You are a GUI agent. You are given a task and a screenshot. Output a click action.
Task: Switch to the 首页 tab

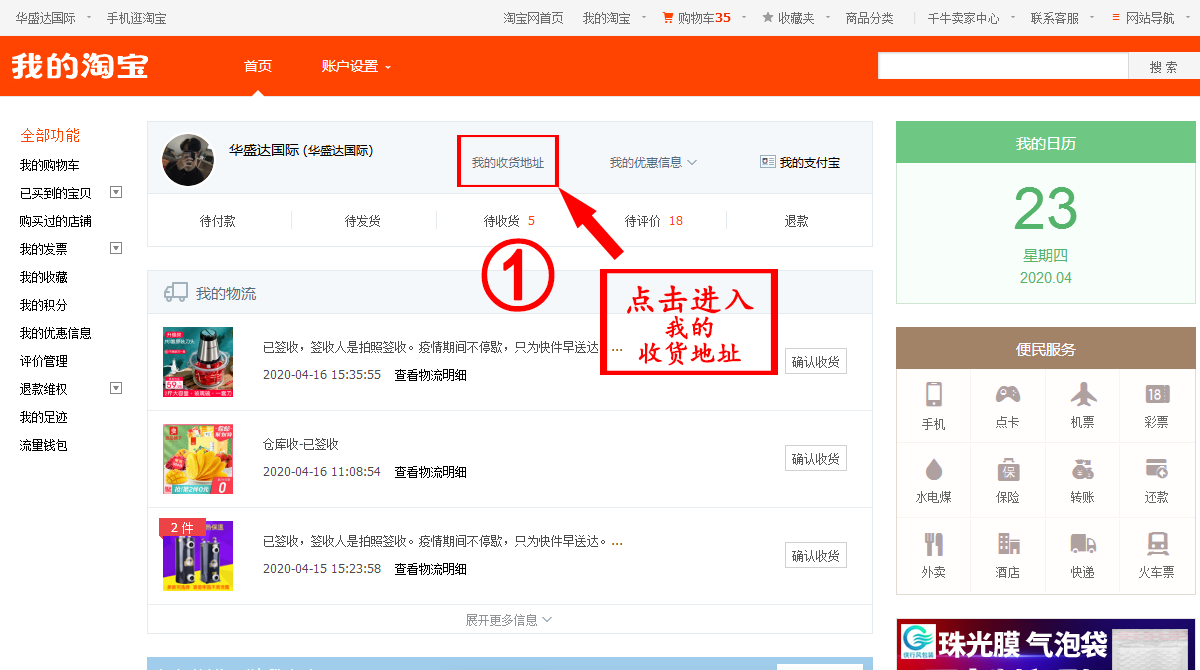coord(258,66)
